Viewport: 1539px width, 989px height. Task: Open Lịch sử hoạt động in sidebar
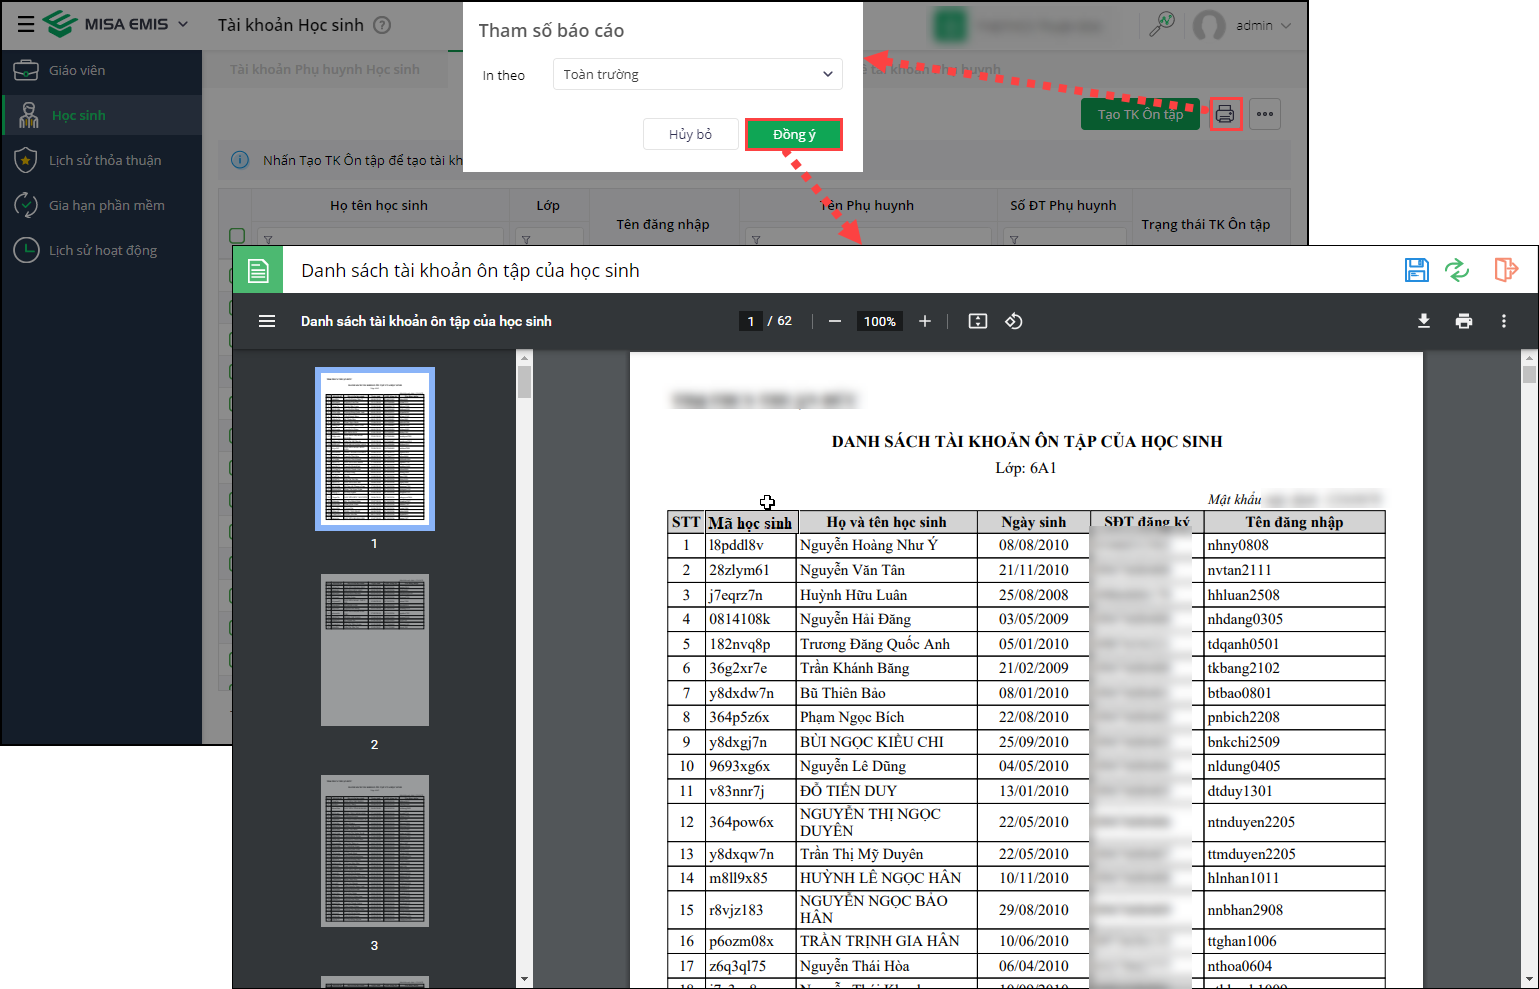102,250
